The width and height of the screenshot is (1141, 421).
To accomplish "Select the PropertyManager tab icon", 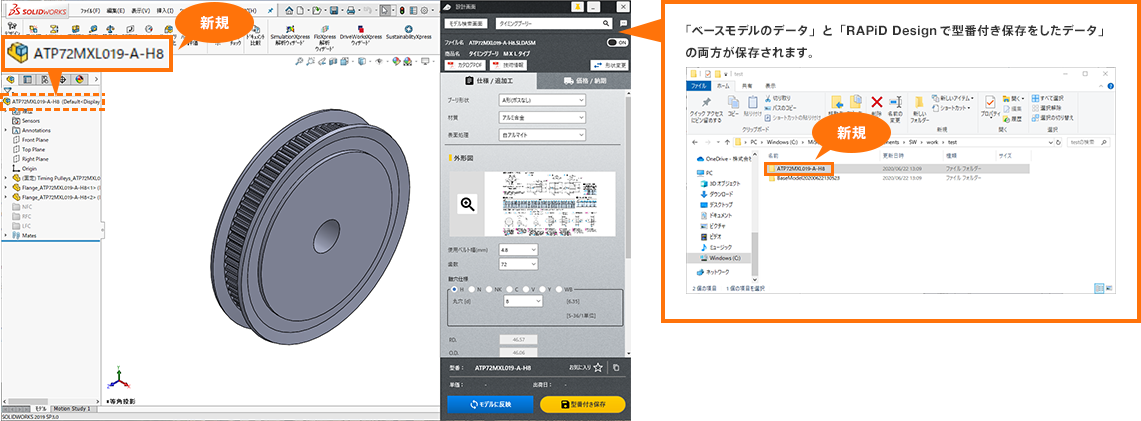I will click(27, 79).
